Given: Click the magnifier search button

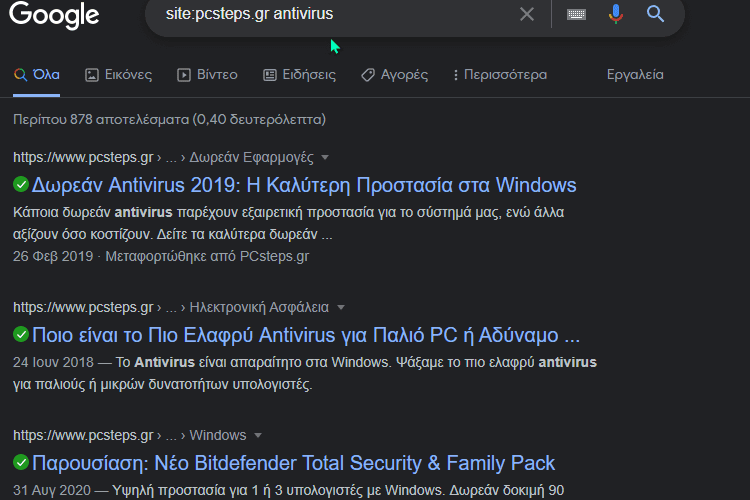Looking at the screenshot, I should pyautogui.click(x=655, y=14).
